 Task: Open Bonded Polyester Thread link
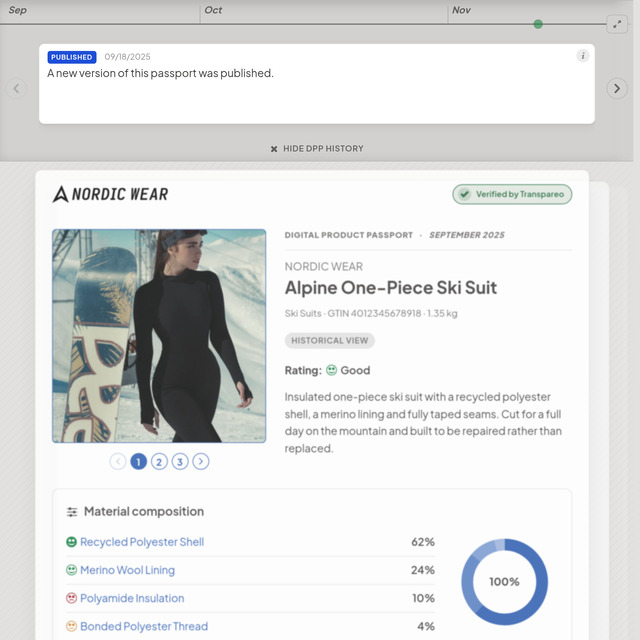pos(144,627)
